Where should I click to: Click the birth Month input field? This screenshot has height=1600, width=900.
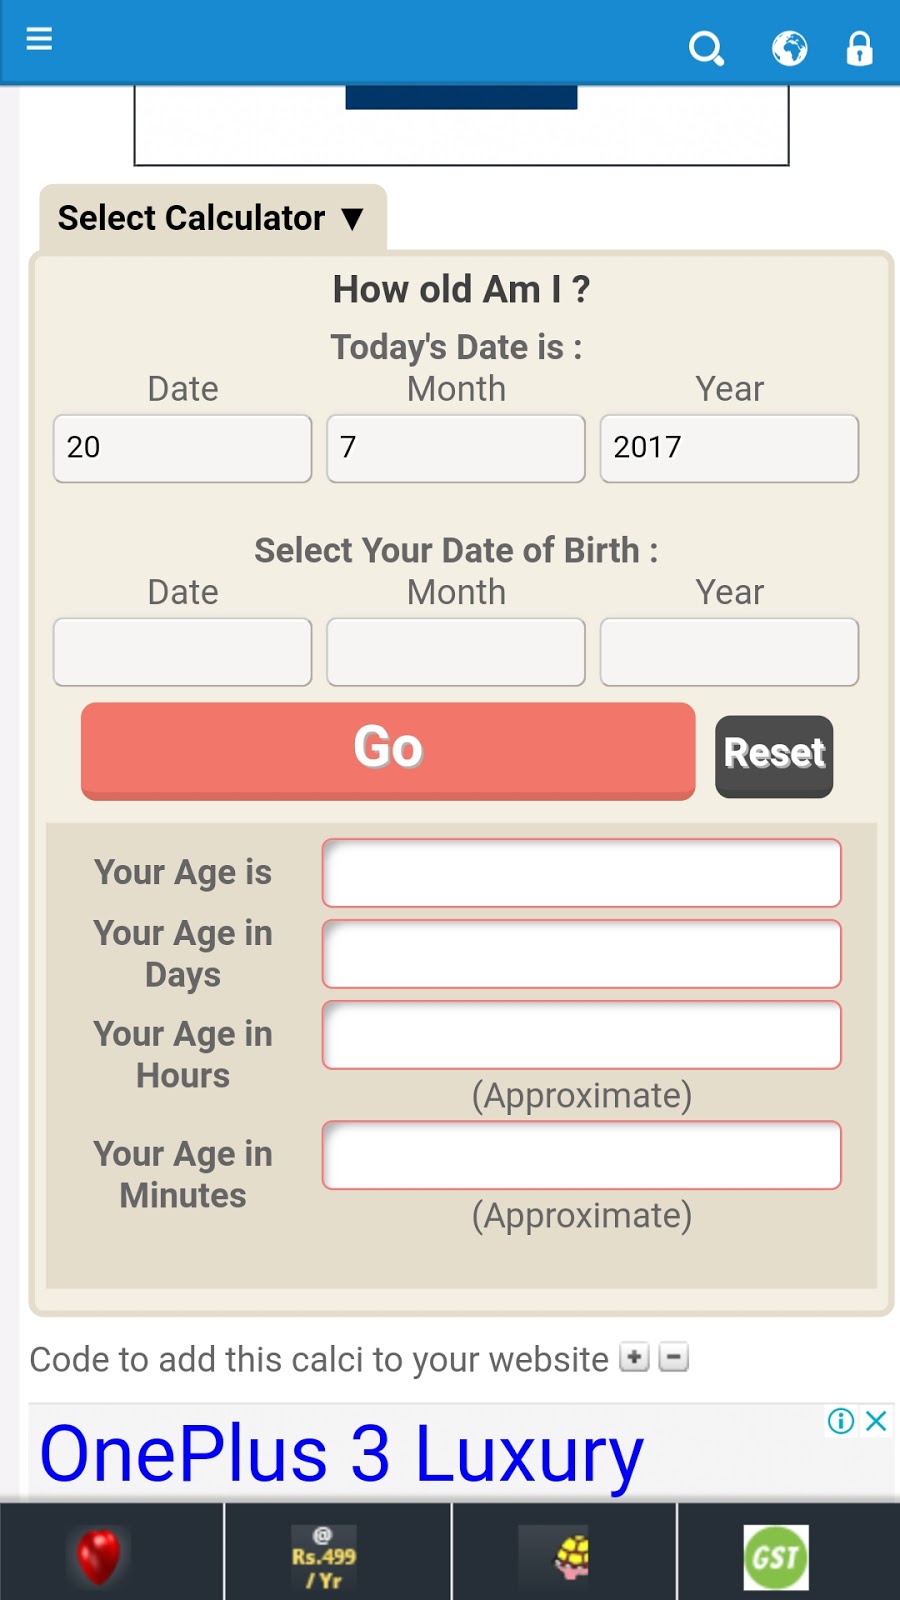(456, 652)
